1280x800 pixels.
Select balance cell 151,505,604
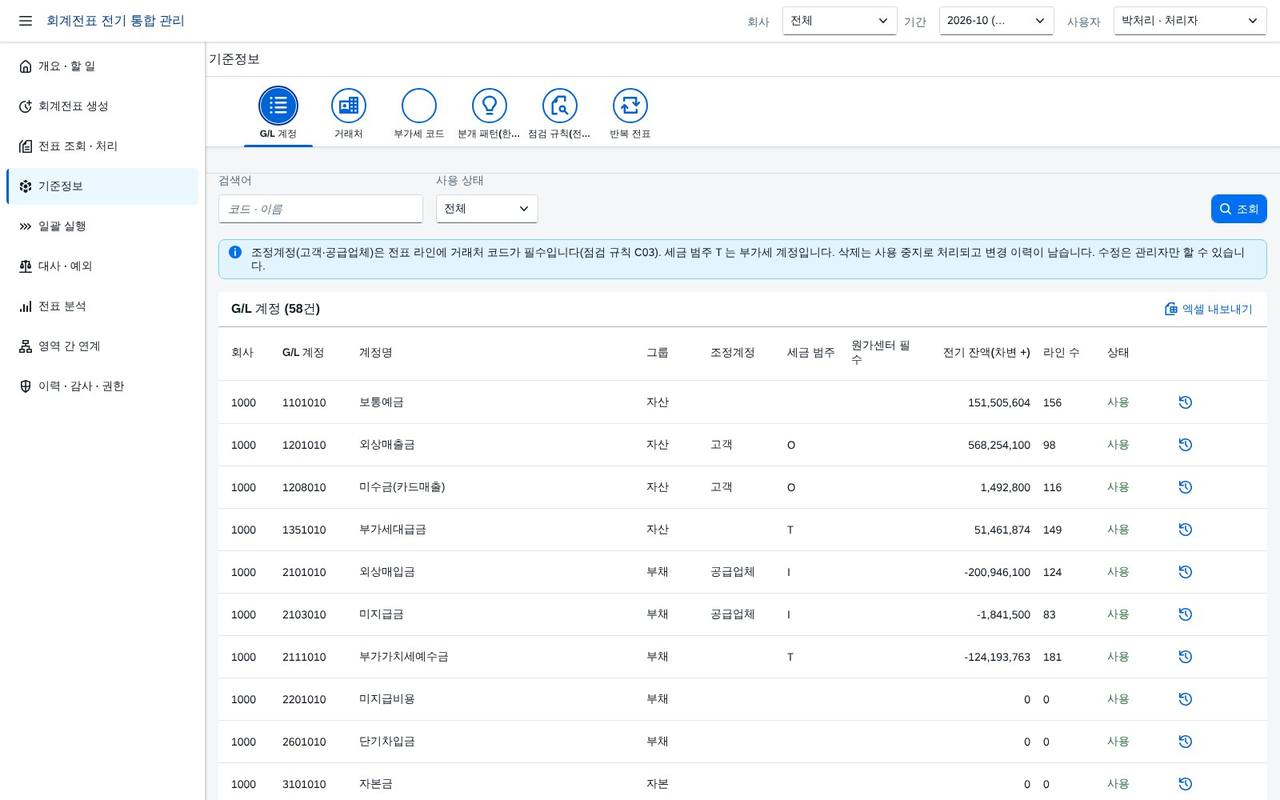point(999,403)
